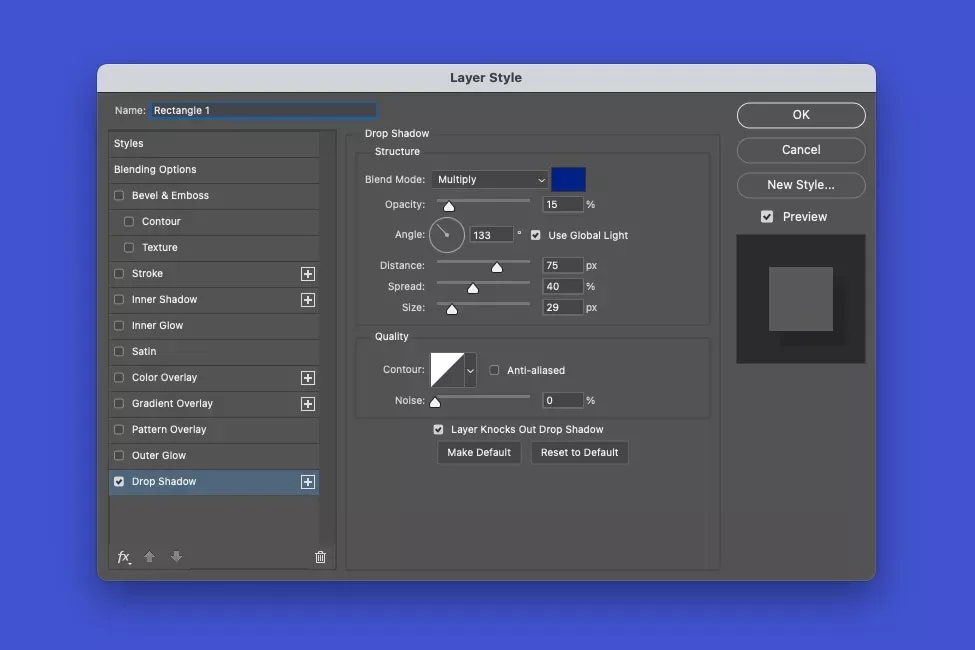Viewport: 975px width, 650px height.
Task: Add another Gradient Overlay with plus icon
Action: tap(308, 404)
